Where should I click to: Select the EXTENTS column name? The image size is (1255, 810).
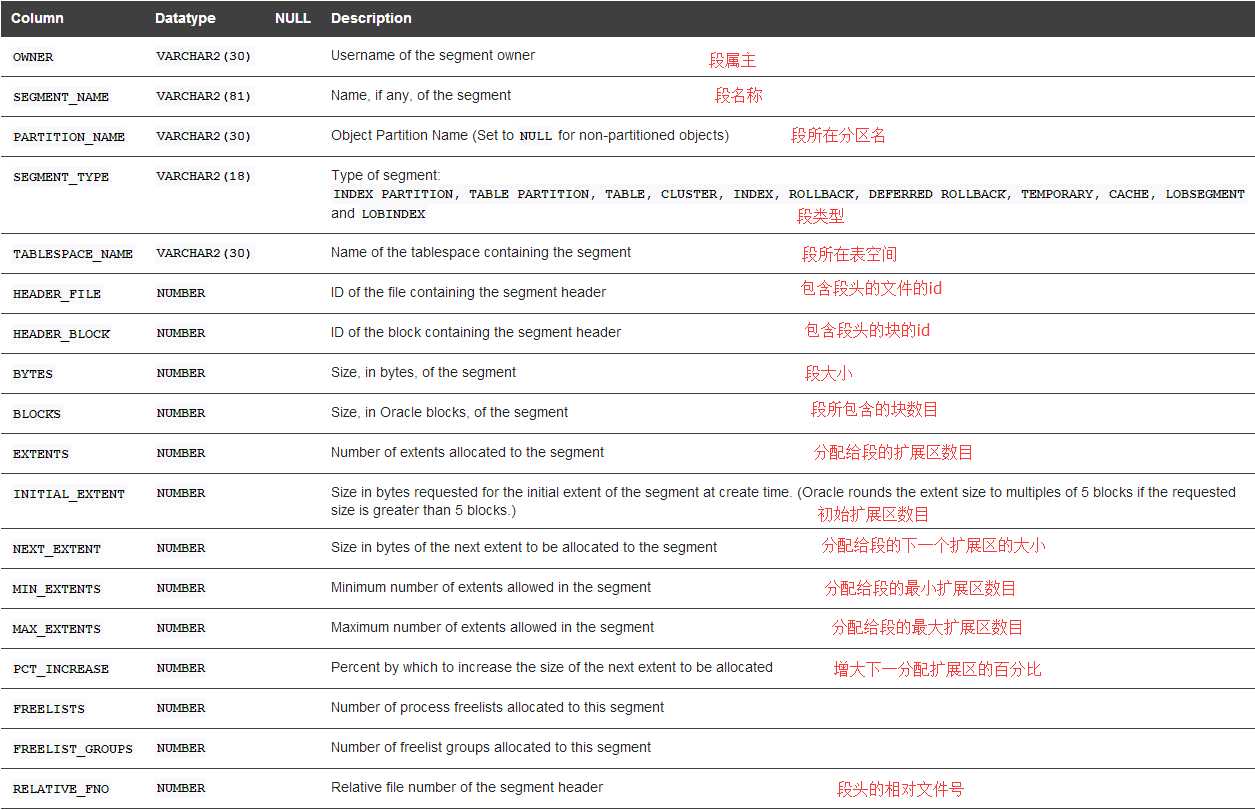[x=41, y=454]
